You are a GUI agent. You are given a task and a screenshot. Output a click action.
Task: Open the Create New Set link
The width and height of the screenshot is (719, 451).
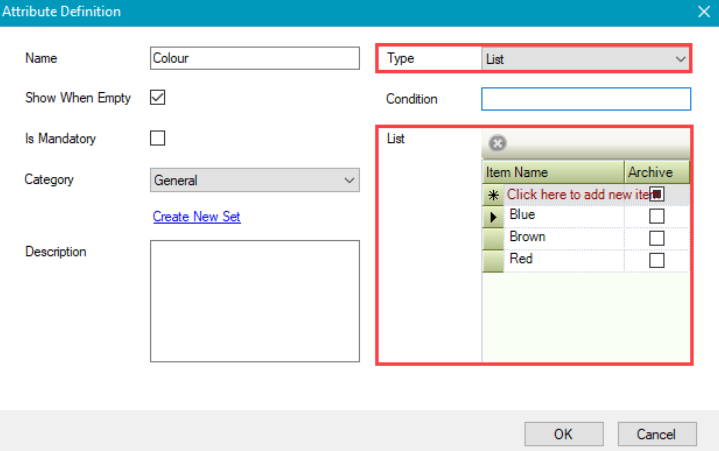pyautogui.click(x=196, y=216)
